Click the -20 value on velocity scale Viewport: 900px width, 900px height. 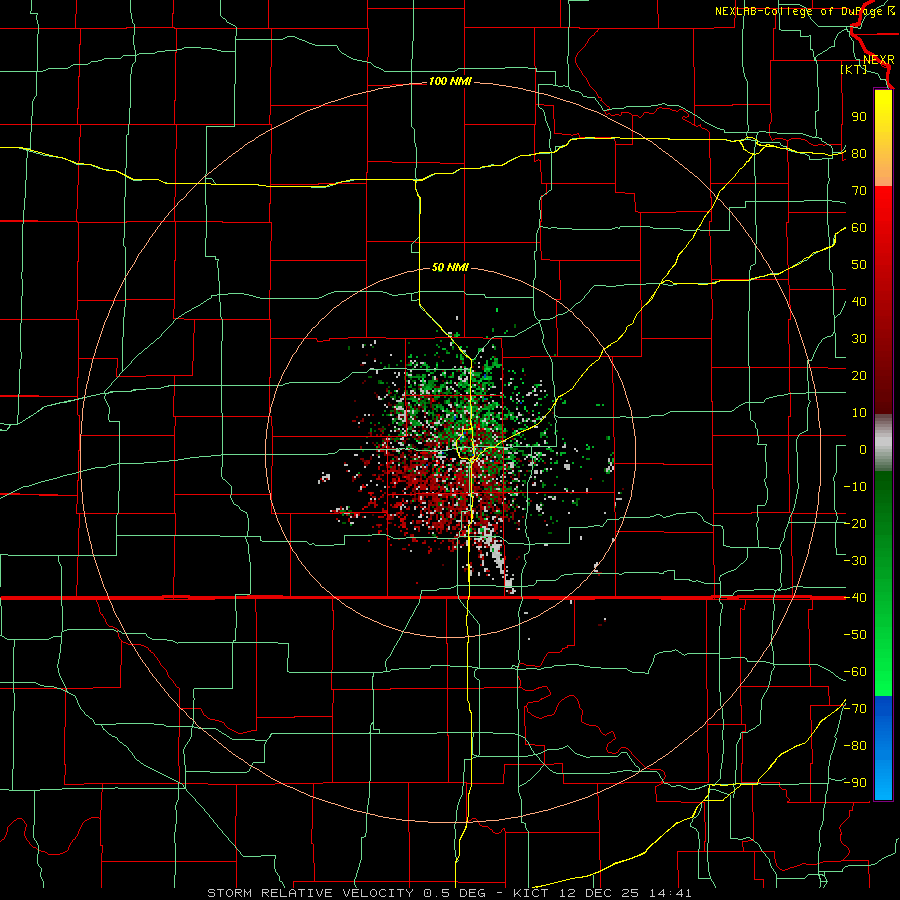point(855,523)
